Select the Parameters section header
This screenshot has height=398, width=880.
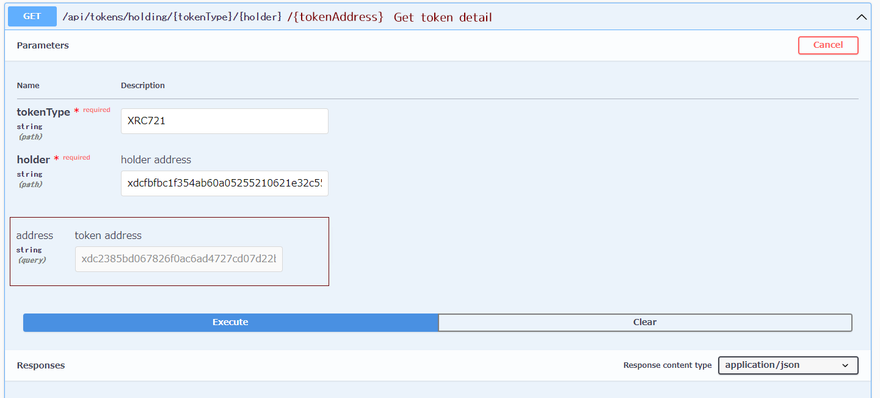point(43,45)
